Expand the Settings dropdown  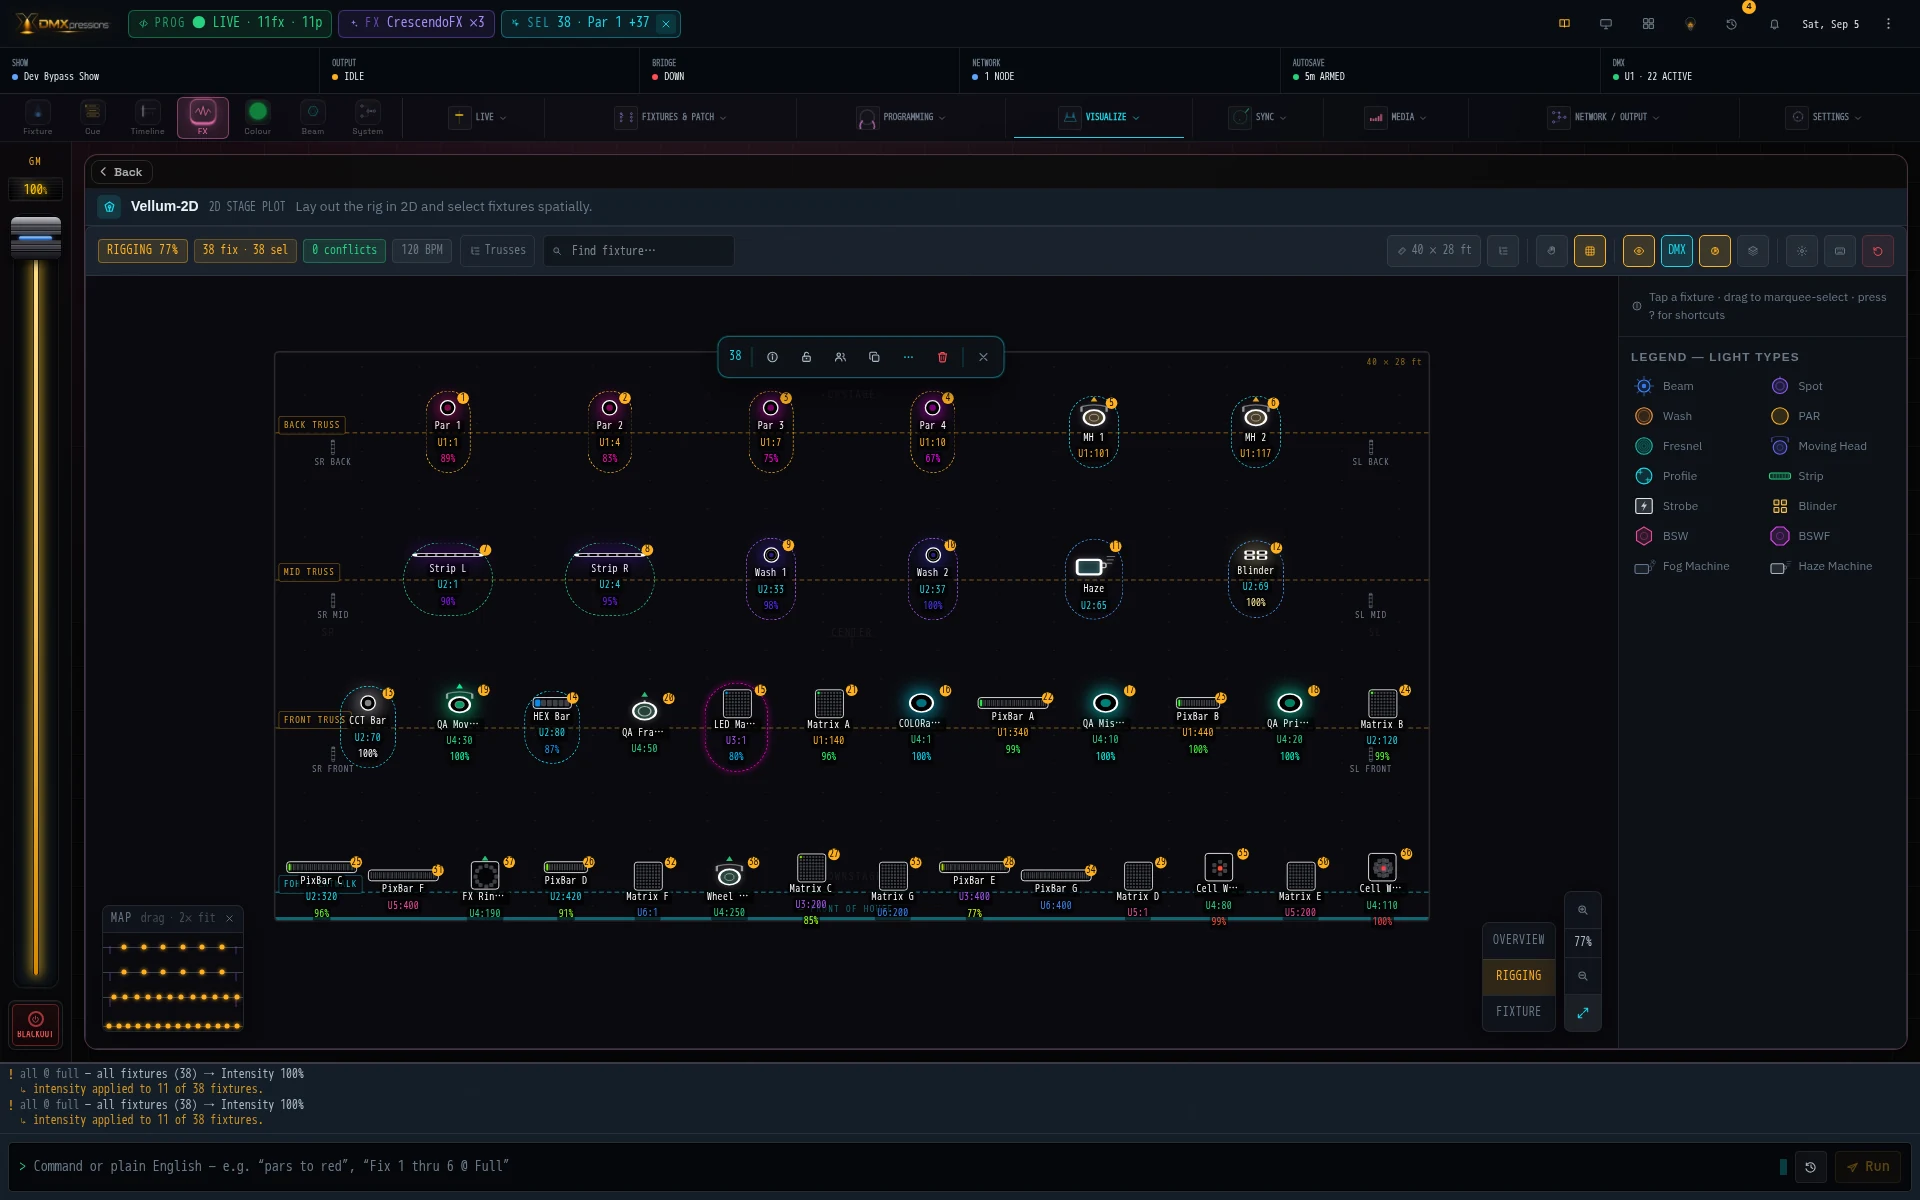coord(1824,117)
